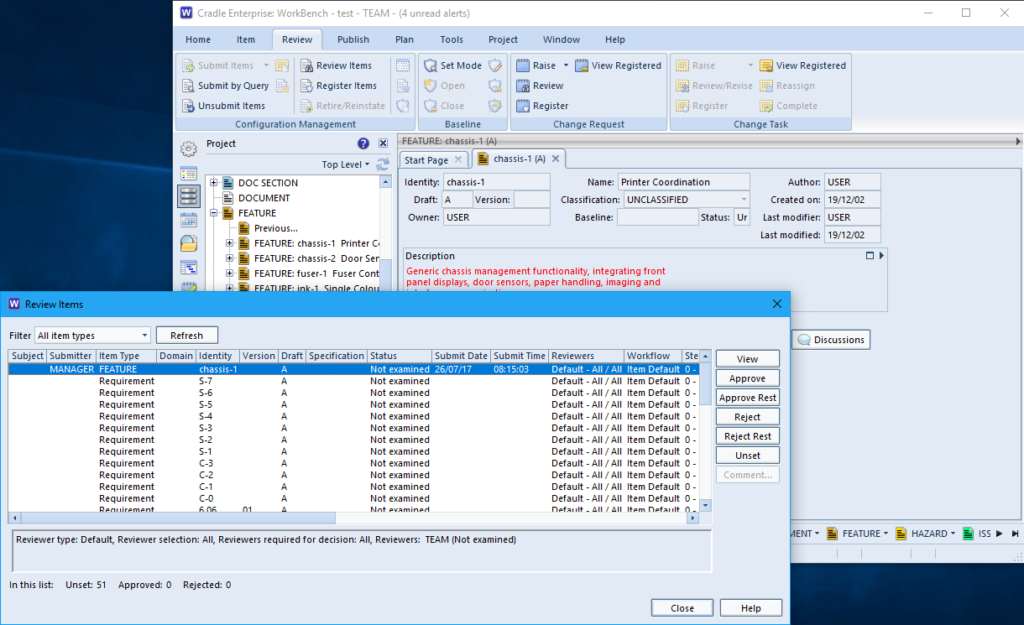Select the sidebar color list icon
1024x625 pixels.
click(189, 174)
